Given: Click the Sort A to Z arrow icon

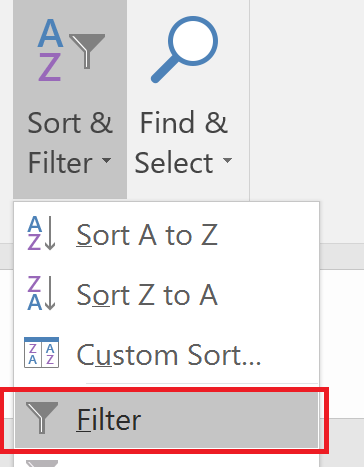Looking at the screenshot, I should click(41, 233).
